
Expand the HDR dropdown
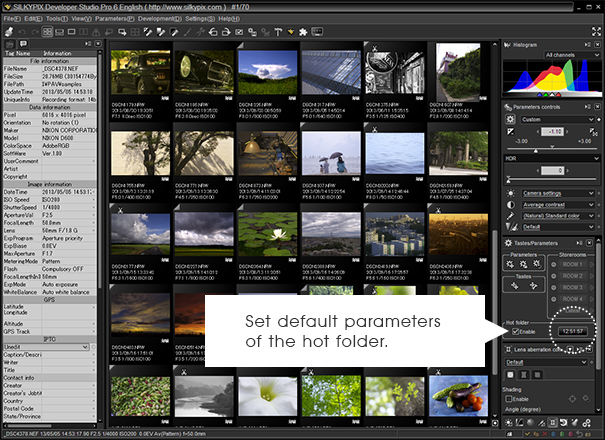(x=552, y=158)
